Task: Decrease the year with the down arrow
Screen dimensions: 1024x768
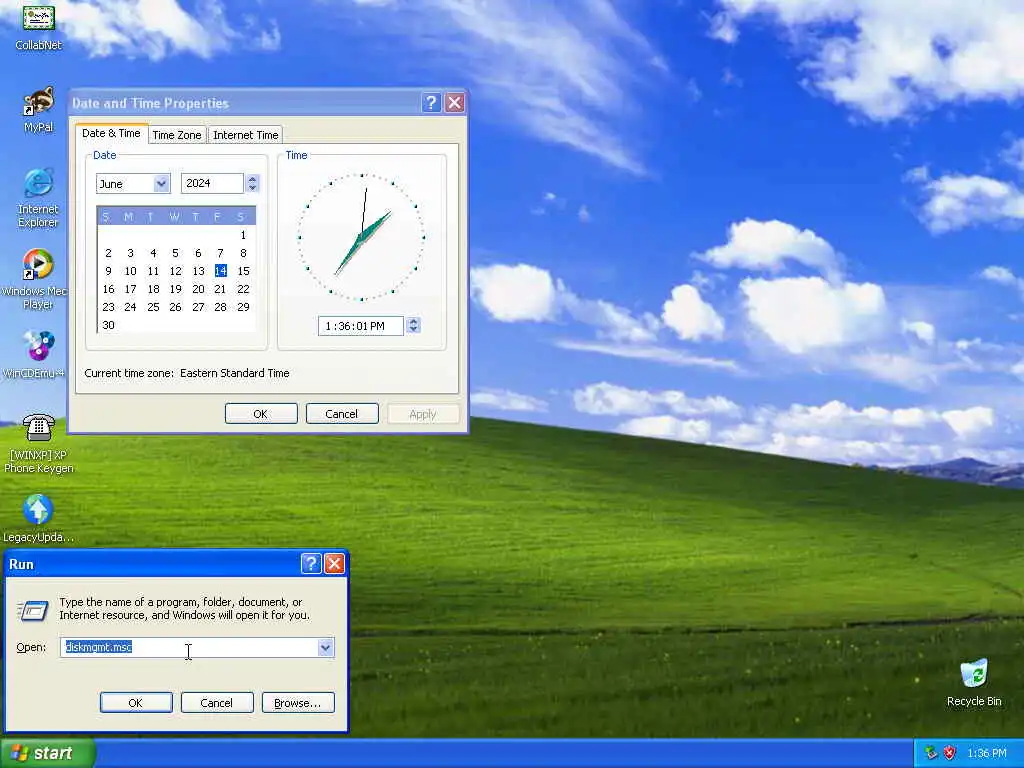Action: click(253, 188)
